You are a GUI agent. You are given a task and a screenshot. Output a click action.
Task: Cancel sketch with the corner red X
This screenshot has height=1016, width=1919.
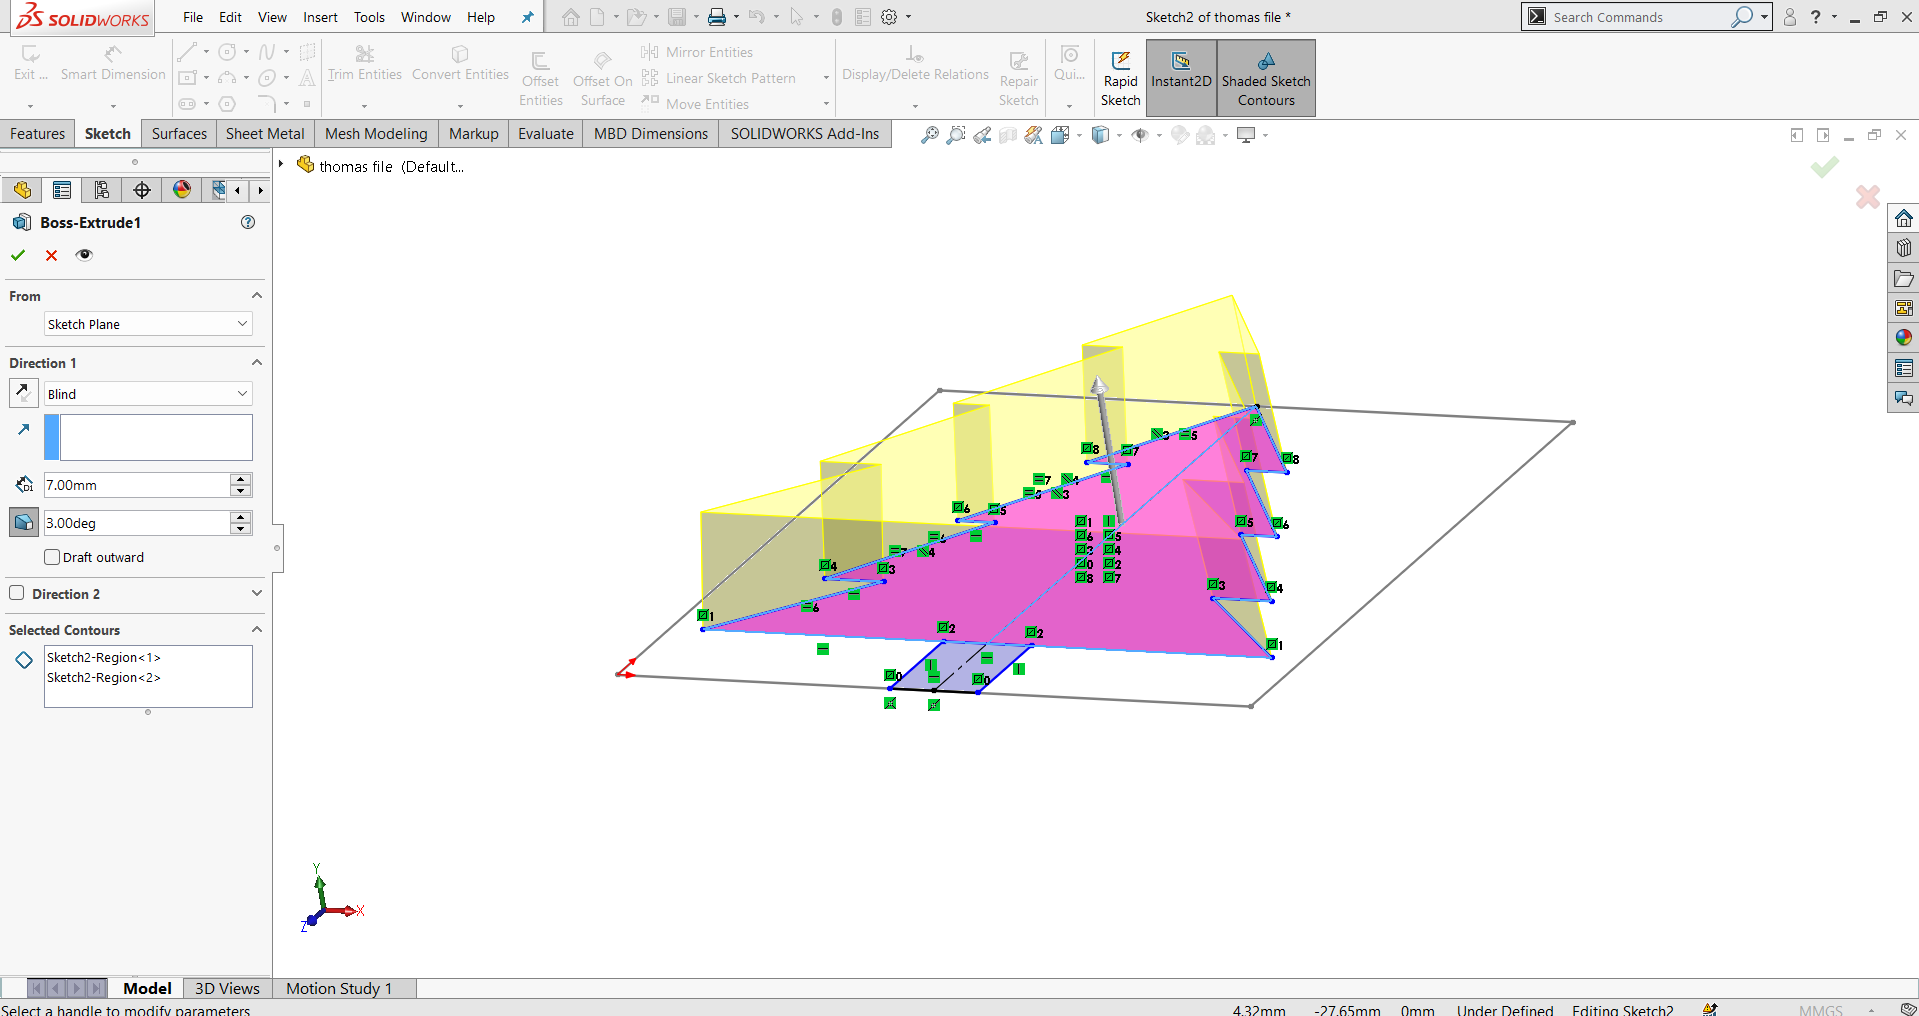pos(1867,197)
